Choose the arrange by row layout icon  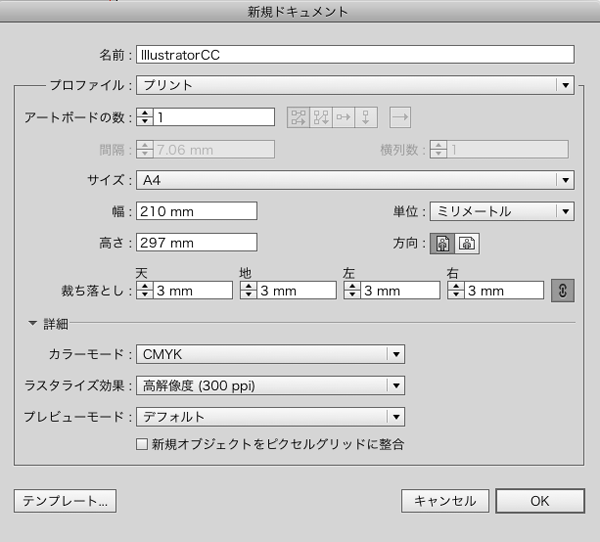[x=345, y=117]
